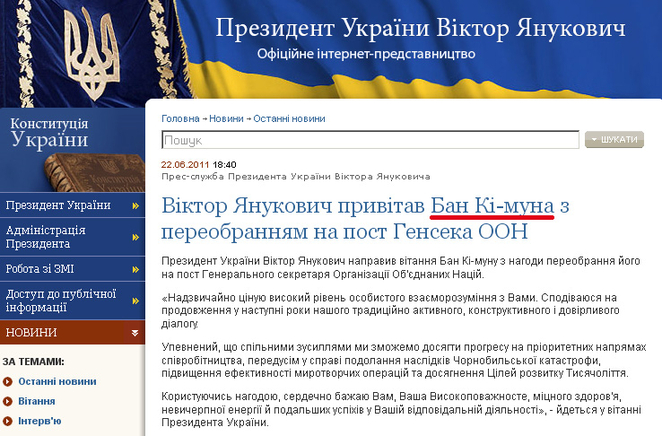The width and height of the screenshot is (662, 436).
Task: Open the Вітання topic link in sidebar
Action: (36, 401)
